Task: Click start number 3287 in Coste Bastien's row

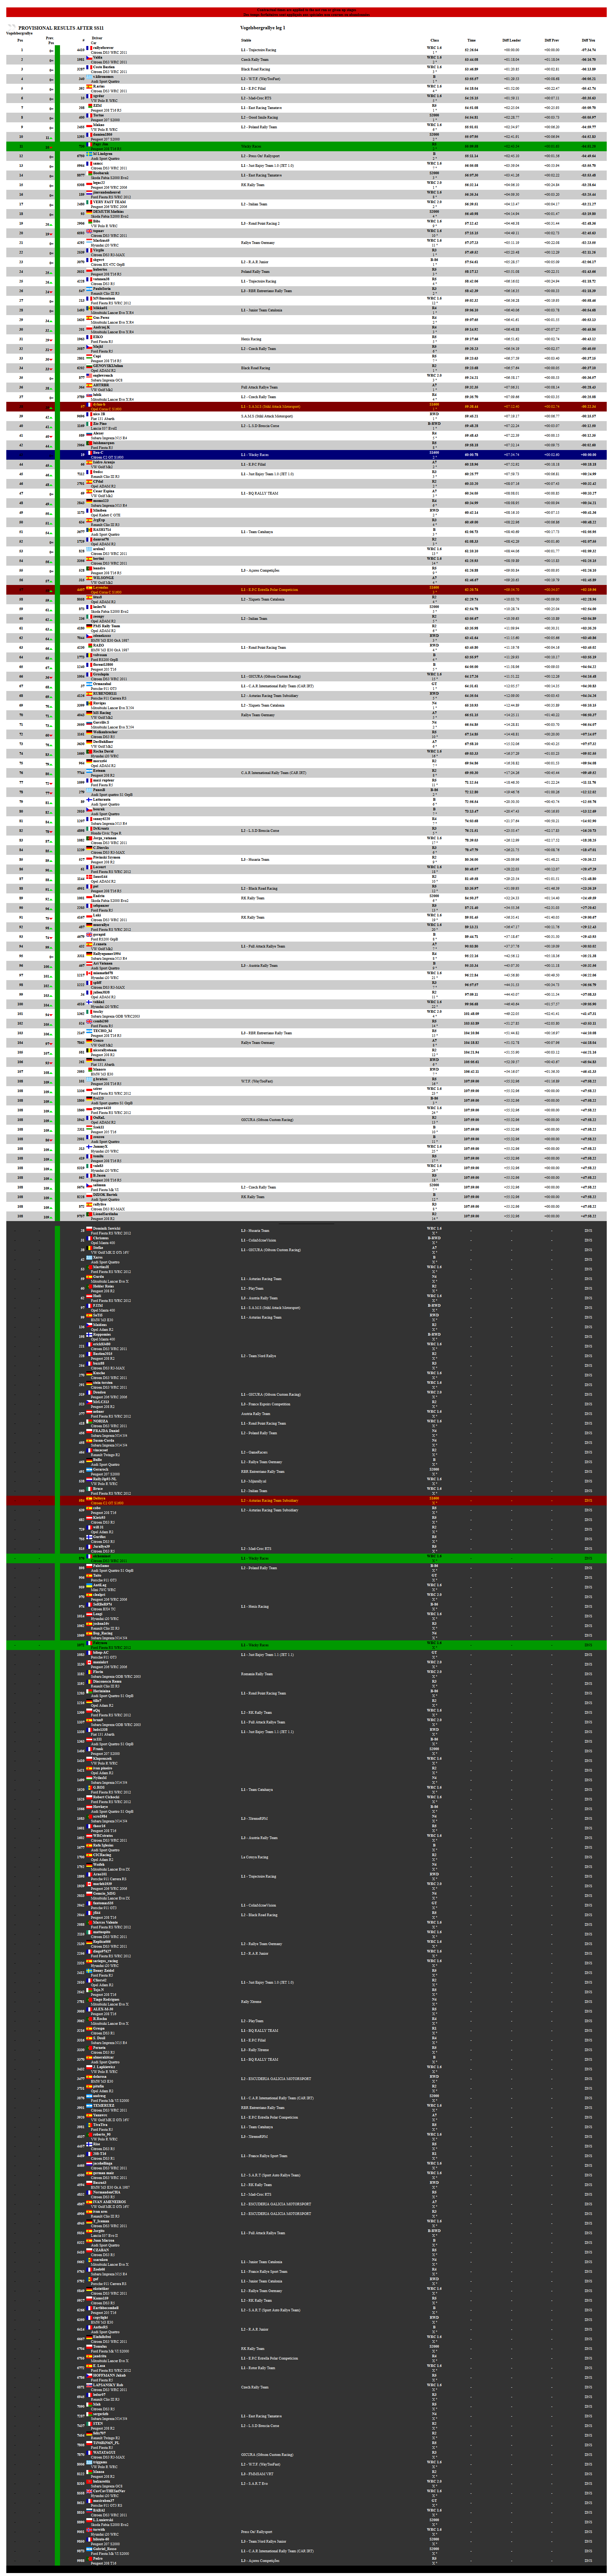Action: [x=81, y=69]
